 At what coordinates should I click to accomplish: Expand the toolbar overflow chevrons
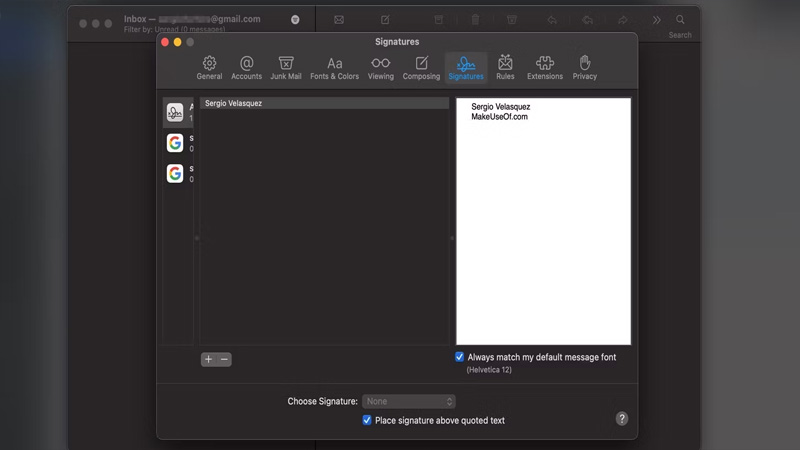coord(656,20)
